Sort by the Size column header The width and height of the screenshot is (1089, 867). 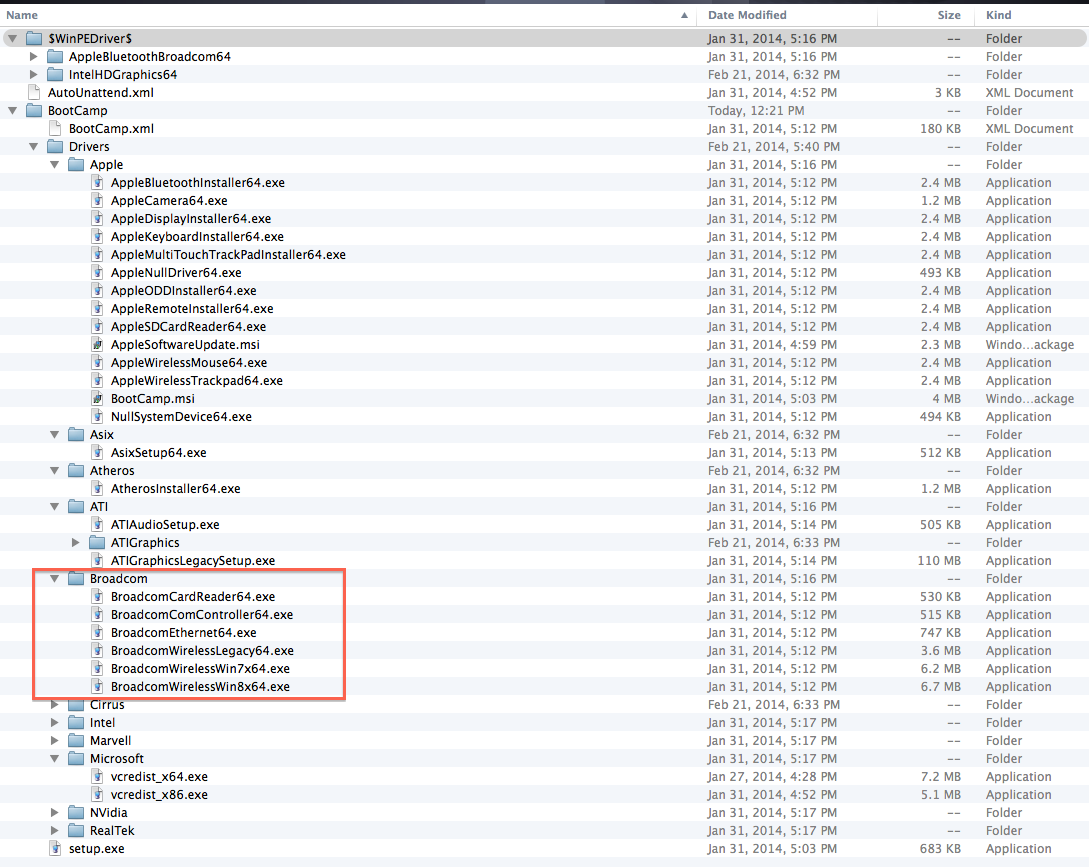[949, 15]
